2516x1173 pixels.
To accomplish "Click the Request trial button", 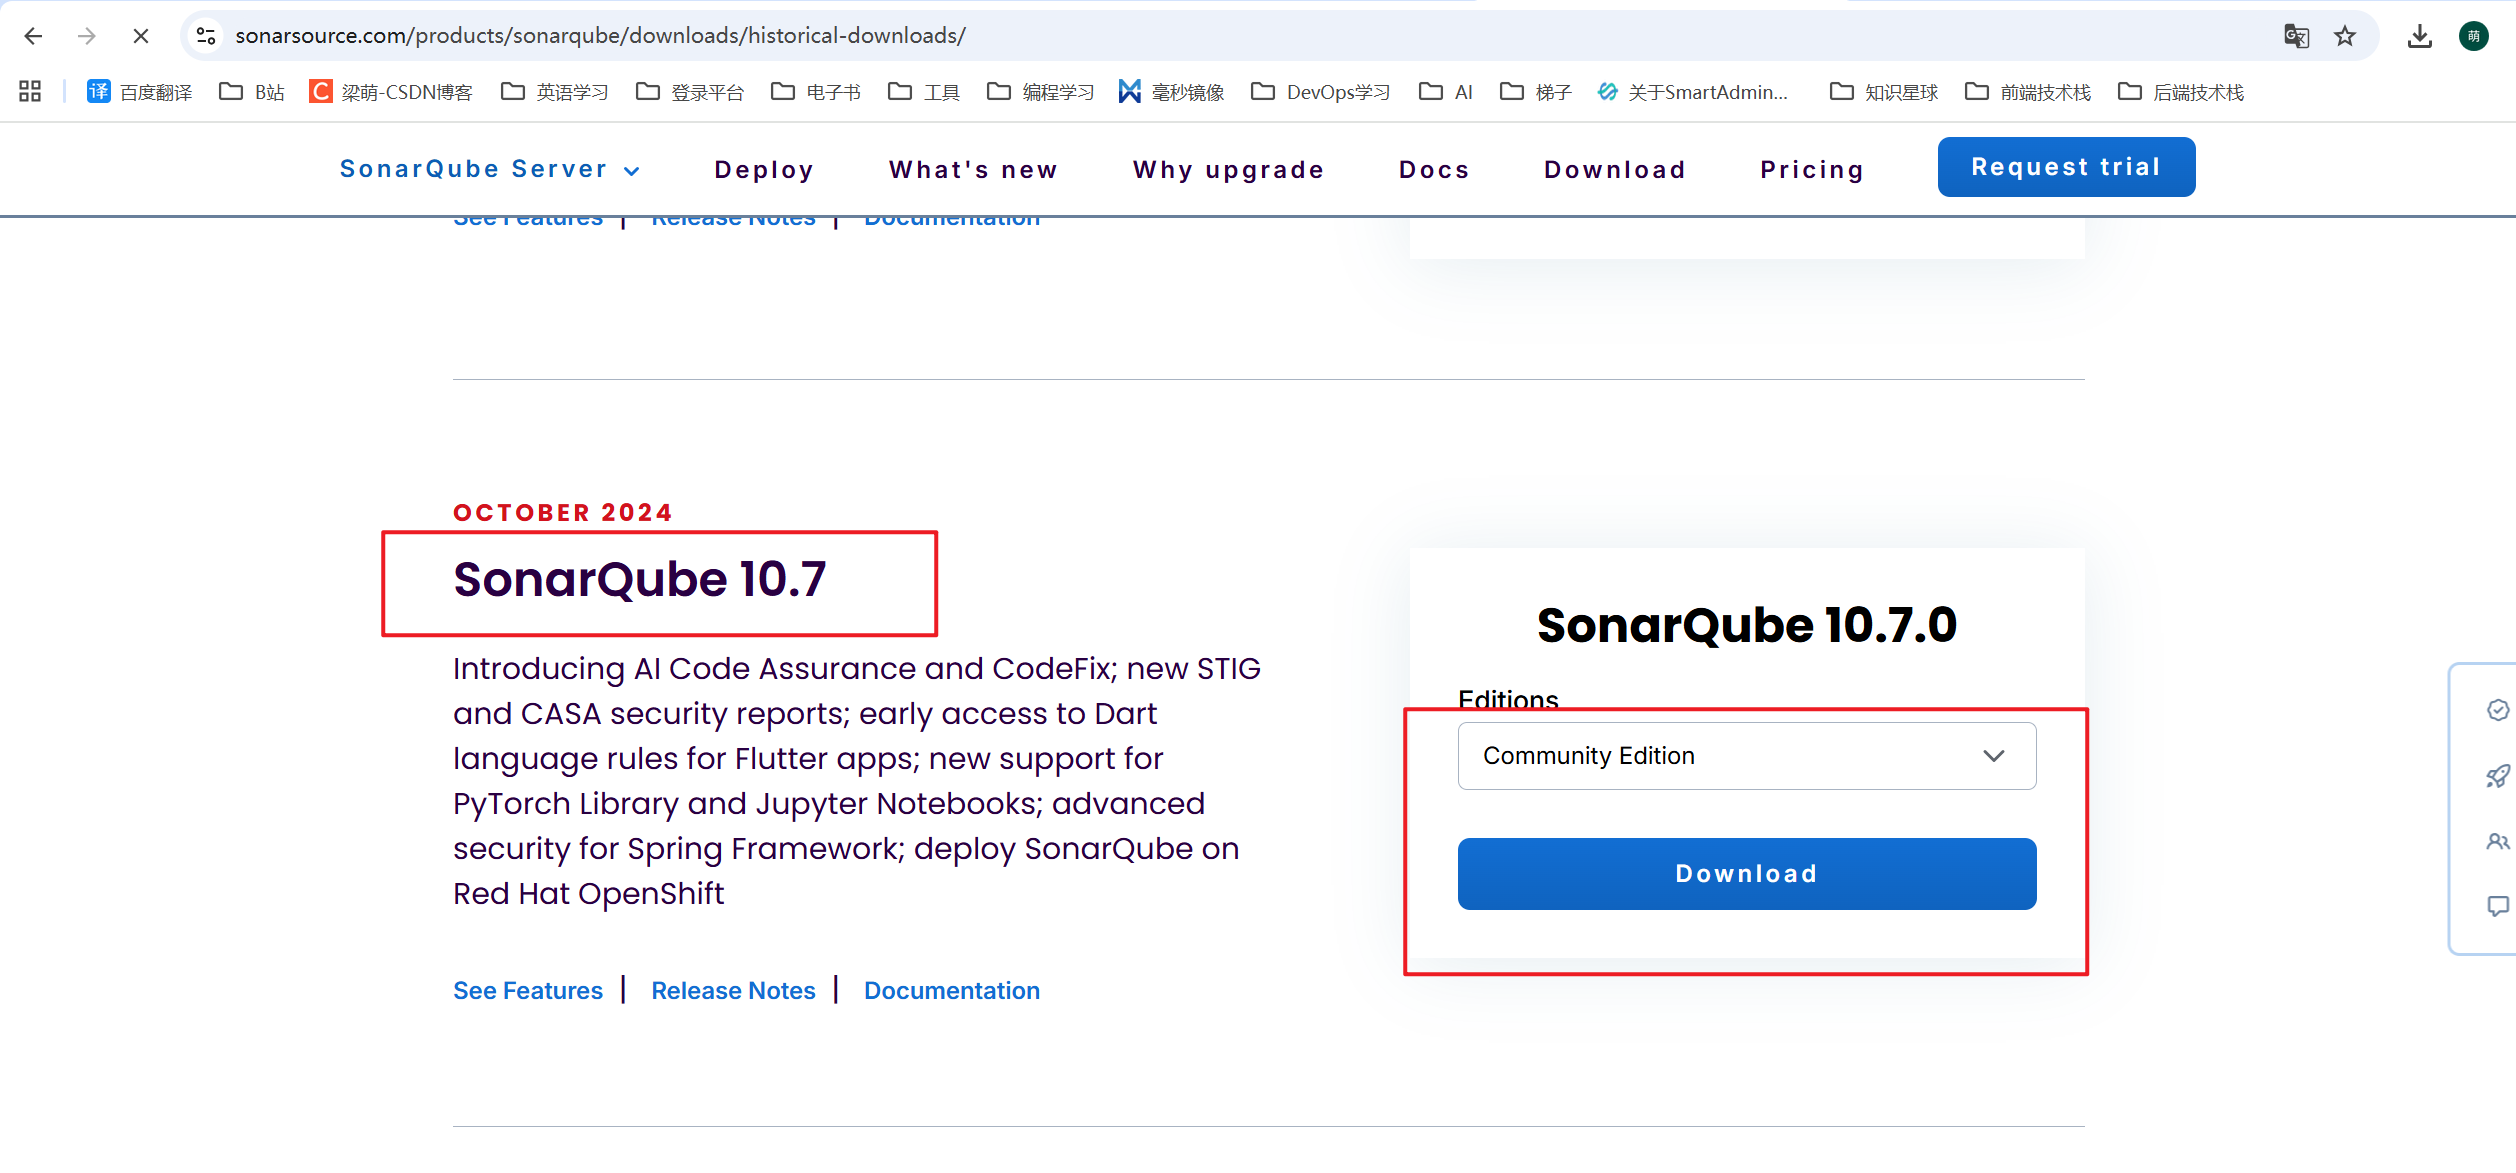I will [2066, 167].
